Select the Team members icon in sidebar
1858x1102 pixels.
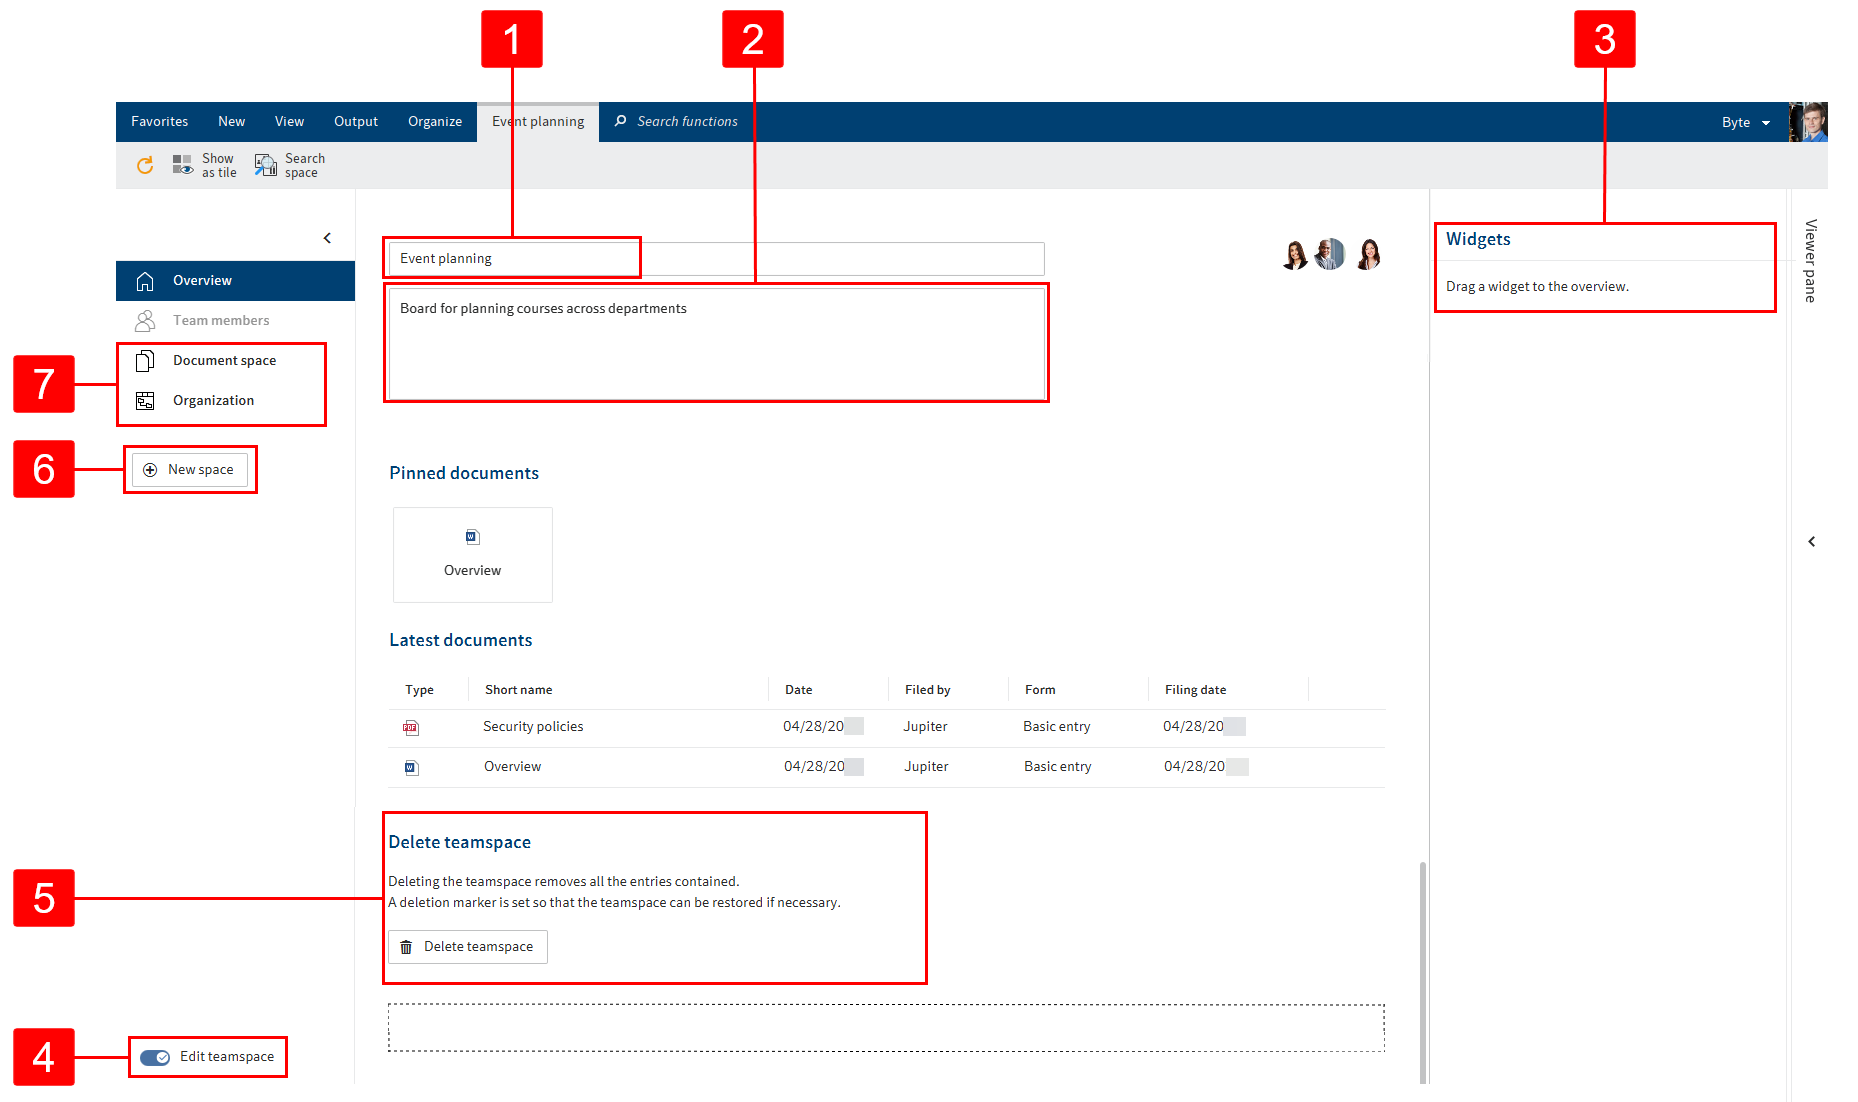click(x=146, y=320)
